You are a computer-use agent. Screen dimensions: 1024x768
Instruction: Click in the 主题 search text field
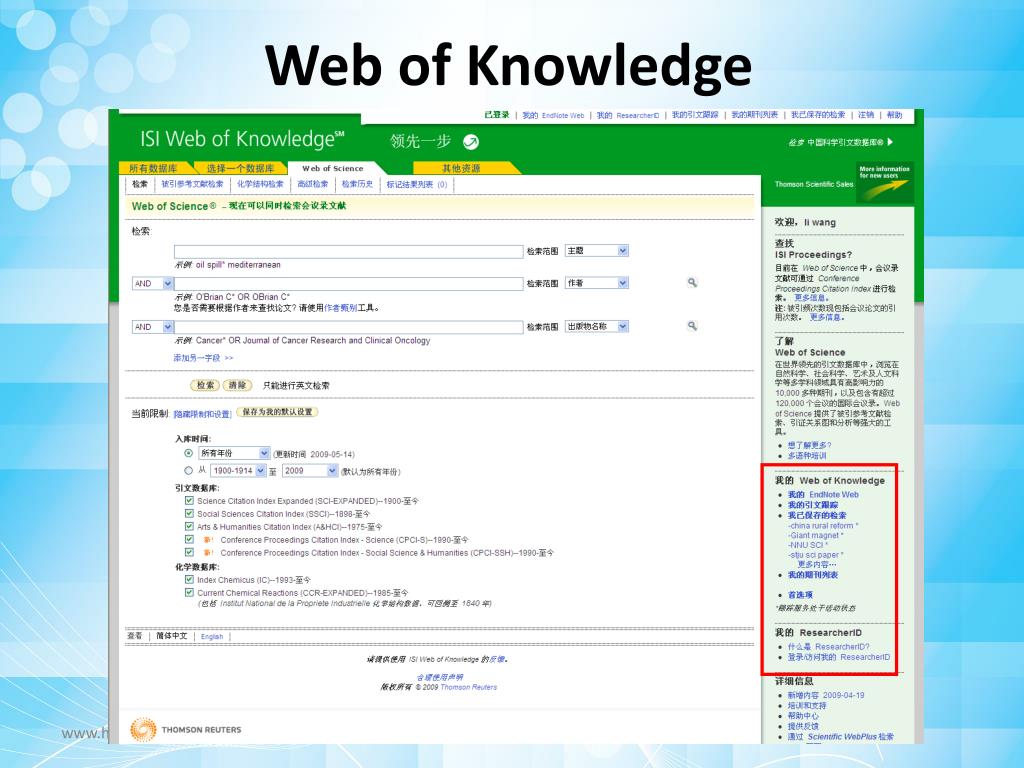point(348,251)
